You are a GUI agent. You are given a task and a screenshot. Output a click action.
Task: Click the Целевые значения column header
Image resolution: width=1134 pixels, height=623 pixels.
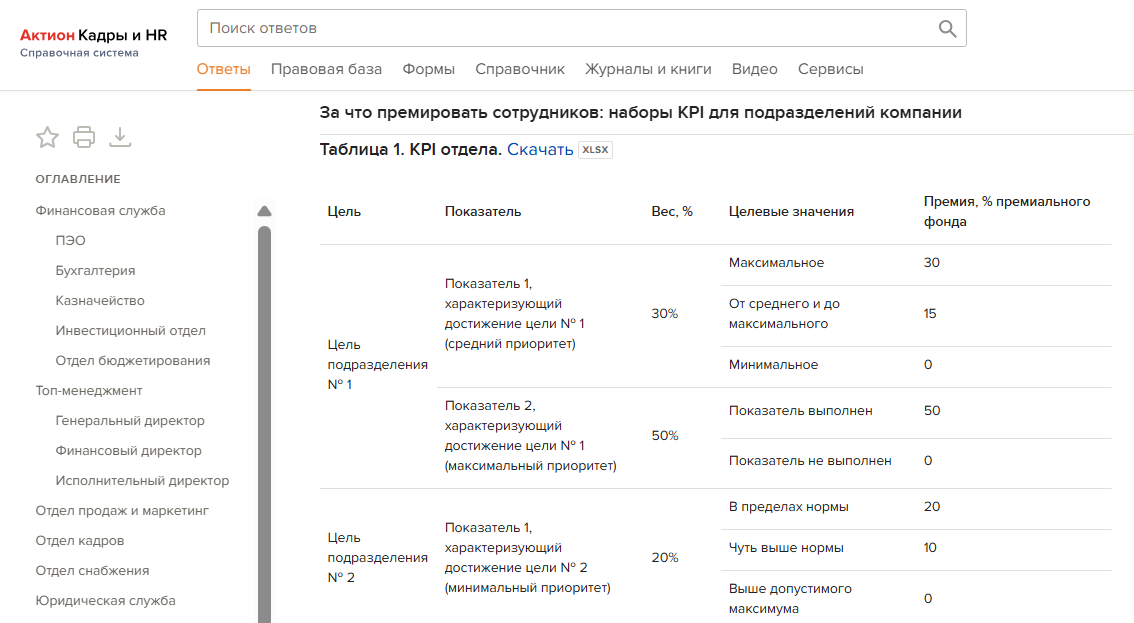pyautogui.click(x=791, y=211)
